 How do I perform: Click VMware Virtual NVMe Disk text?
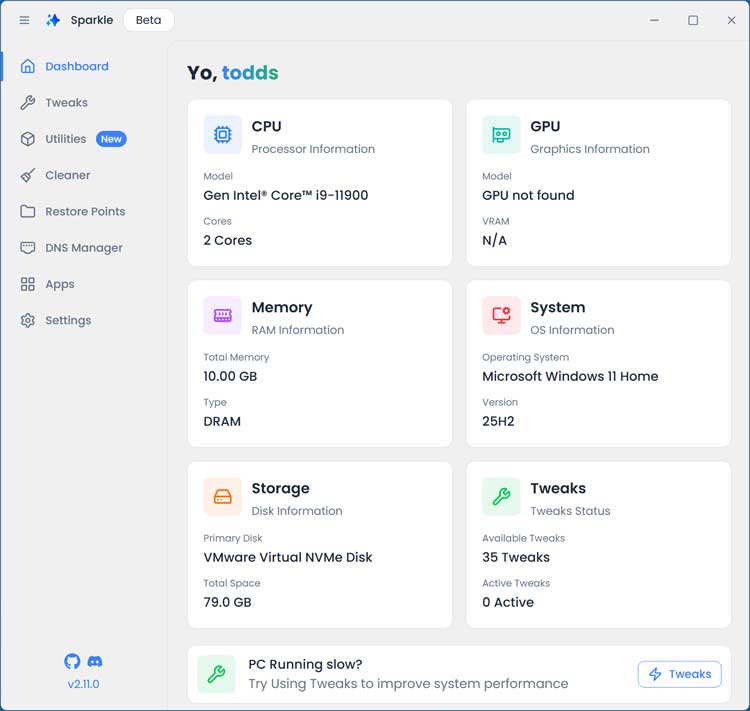[x=287, y=557]
